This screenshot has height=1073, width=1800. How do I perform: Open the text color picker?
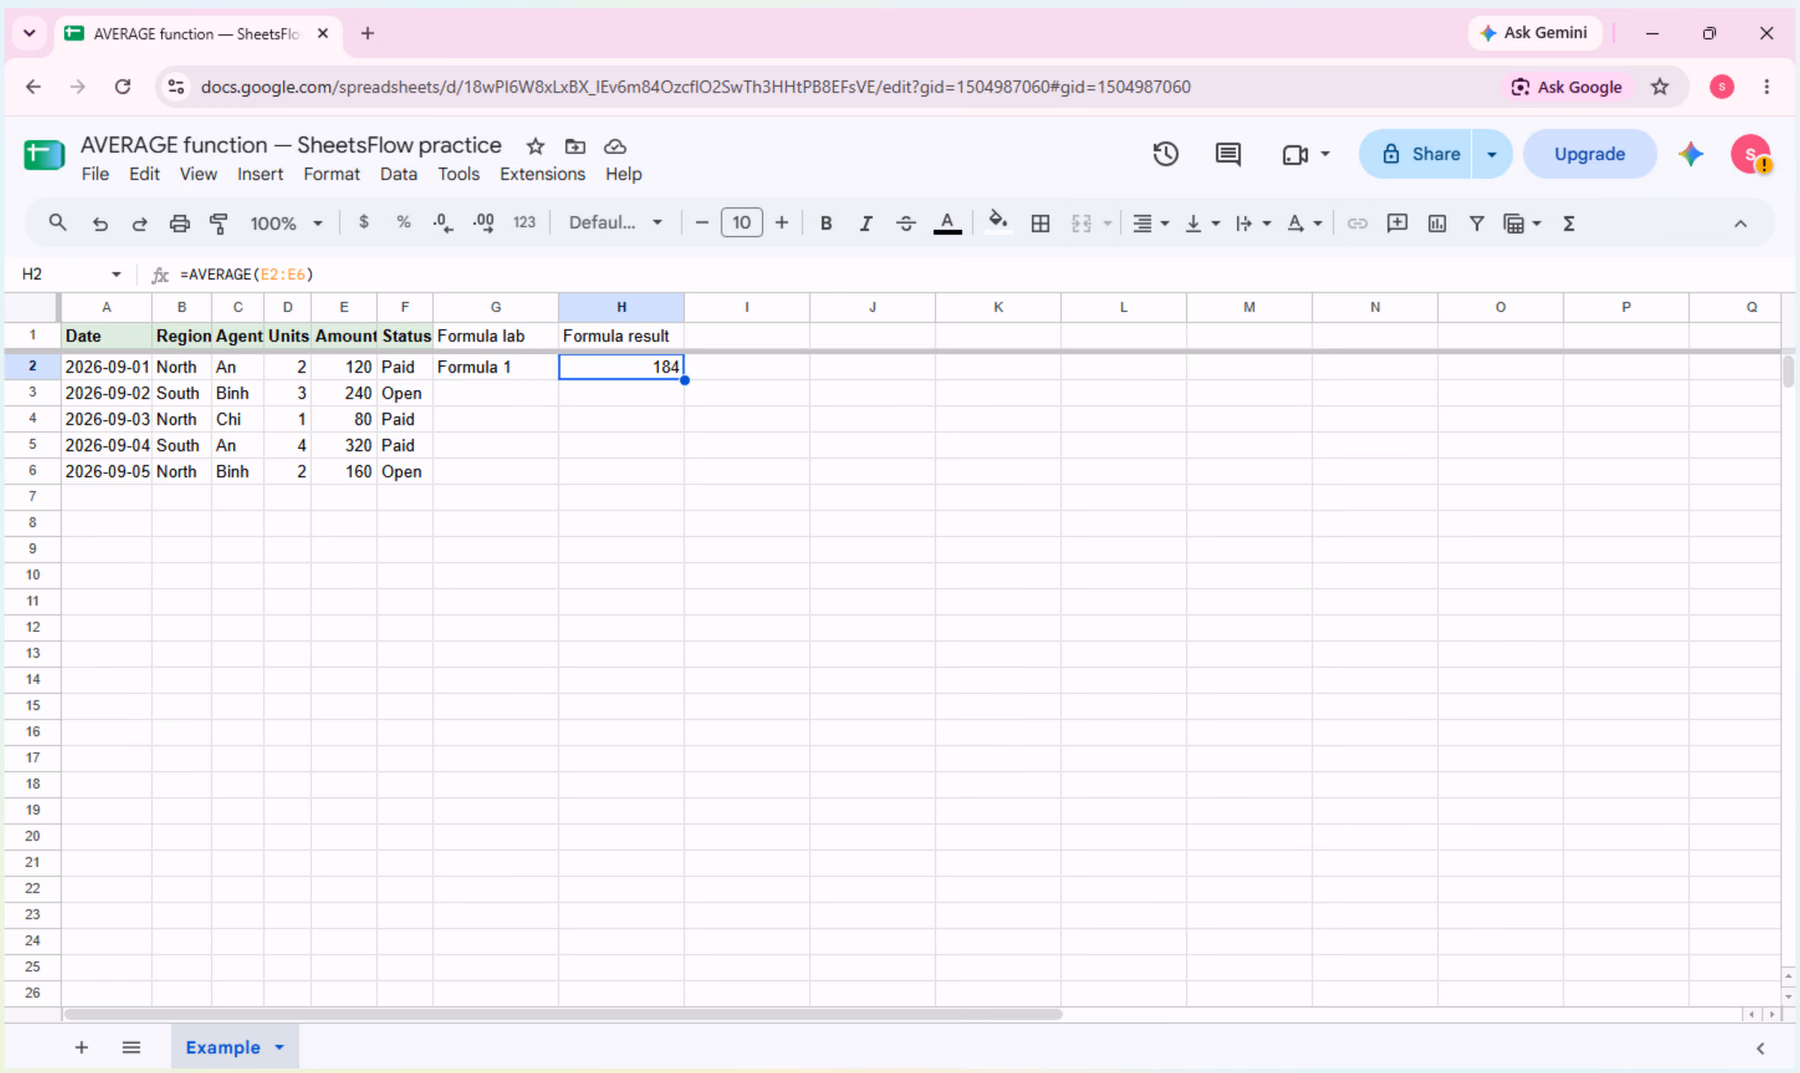947,223
